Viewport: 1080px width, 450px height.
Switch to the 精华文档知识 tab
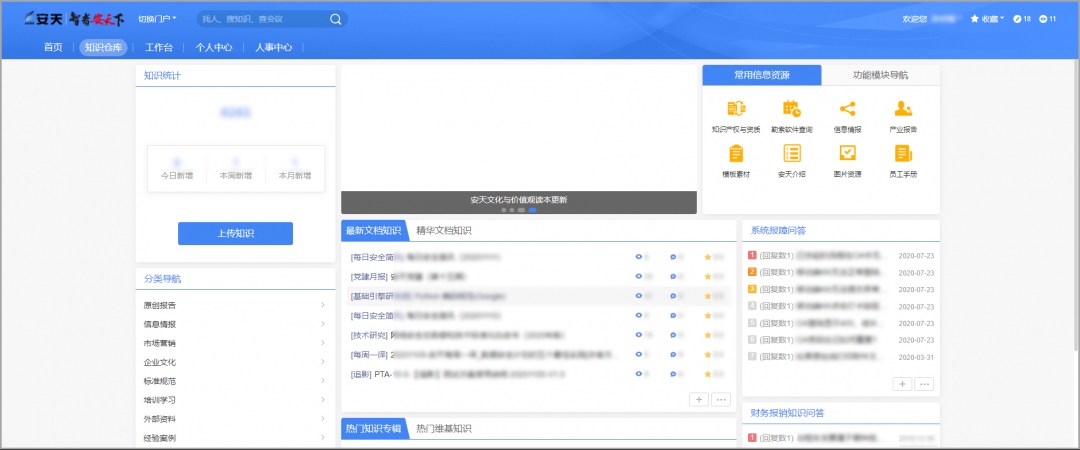(x=444, y=231)
